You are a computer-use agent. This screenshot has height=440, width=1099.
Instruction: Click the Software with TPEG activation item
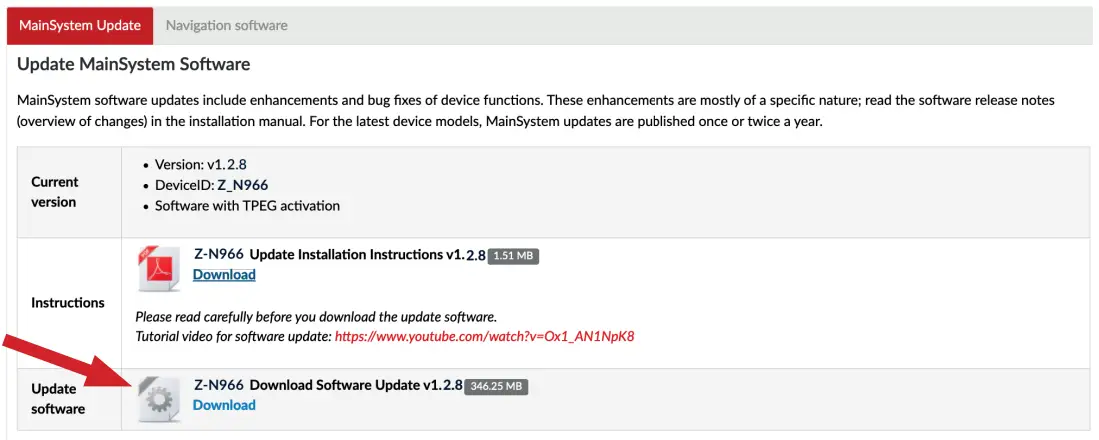point(247,206)
